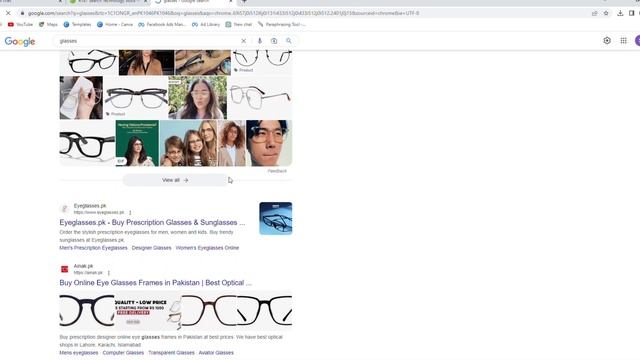
Task: Click the Google logo
Action: (20, 42)
